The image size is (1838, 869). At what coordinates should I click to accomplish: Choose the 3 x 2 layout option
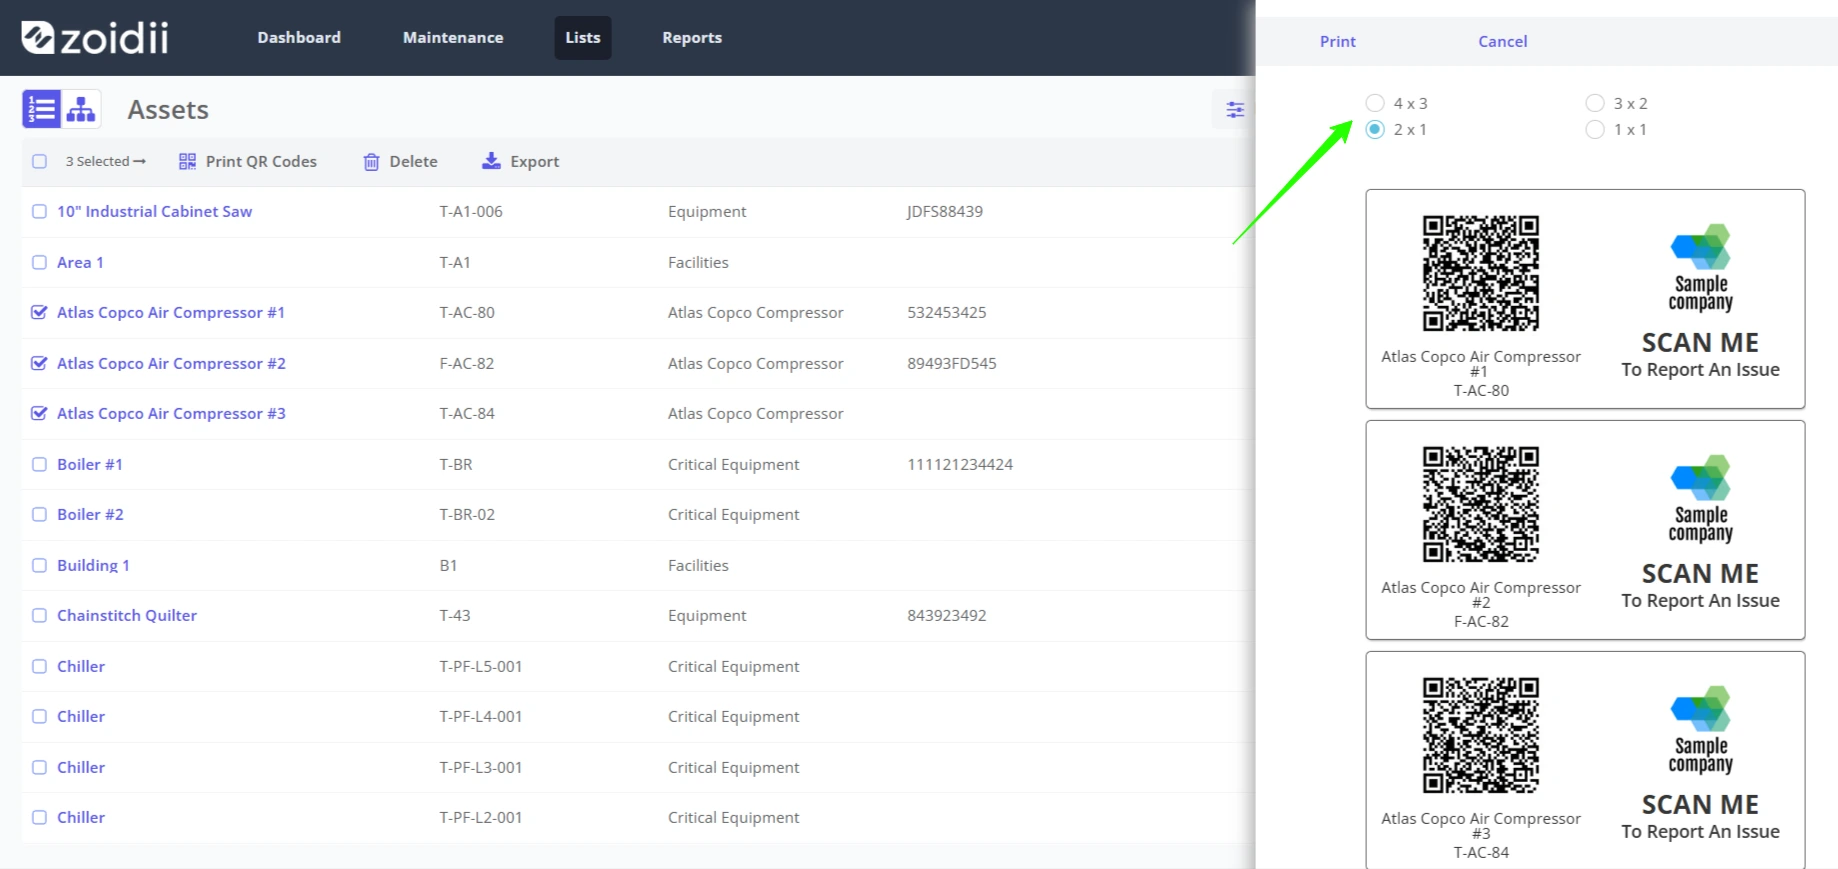click(x=1595, y=103)
